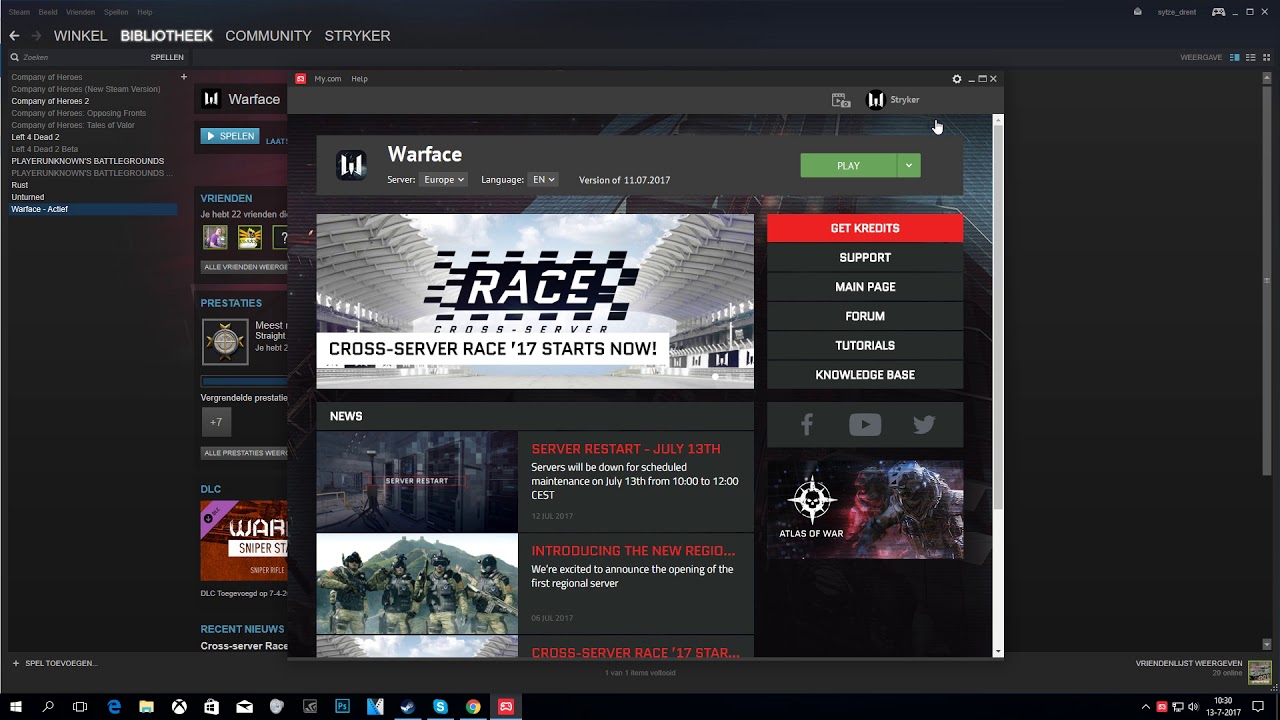Click SPEL TOEVOEGEN at bottom left
The width and height of the screenshot is (1280, 720).
click(x=54, y=663)
